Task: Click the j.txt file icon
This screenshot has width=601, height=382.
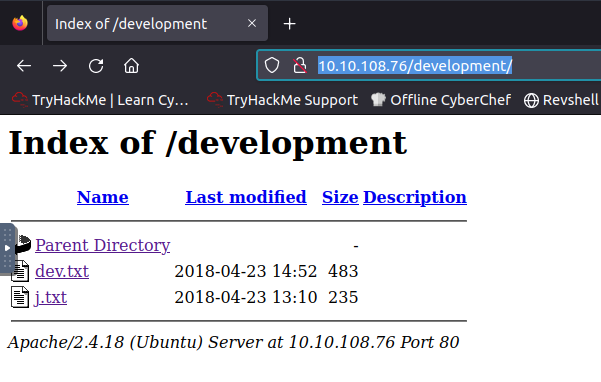Action: (x=20, y=297)
